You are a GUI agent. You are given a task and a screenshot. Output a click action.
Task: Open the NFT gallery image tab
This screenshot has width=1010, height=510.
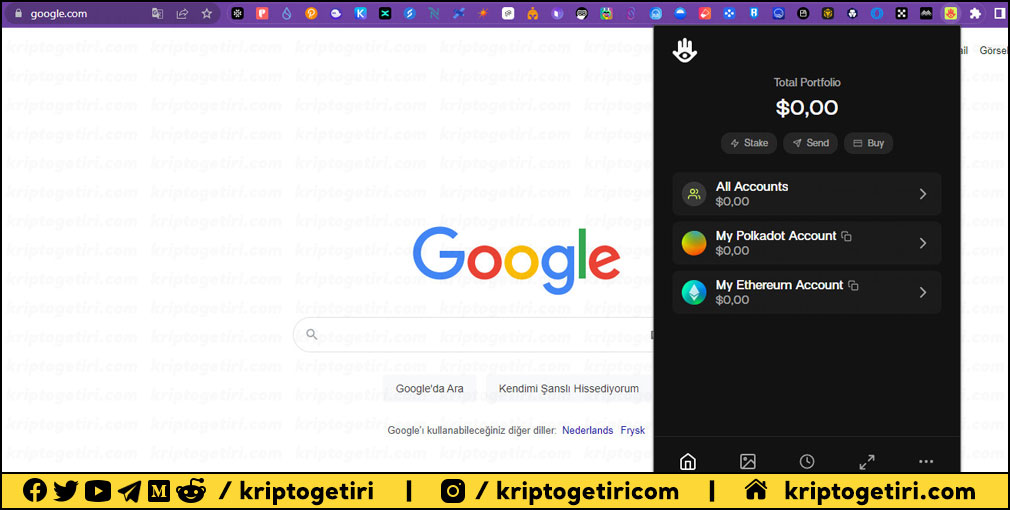[x=748, y=462]
